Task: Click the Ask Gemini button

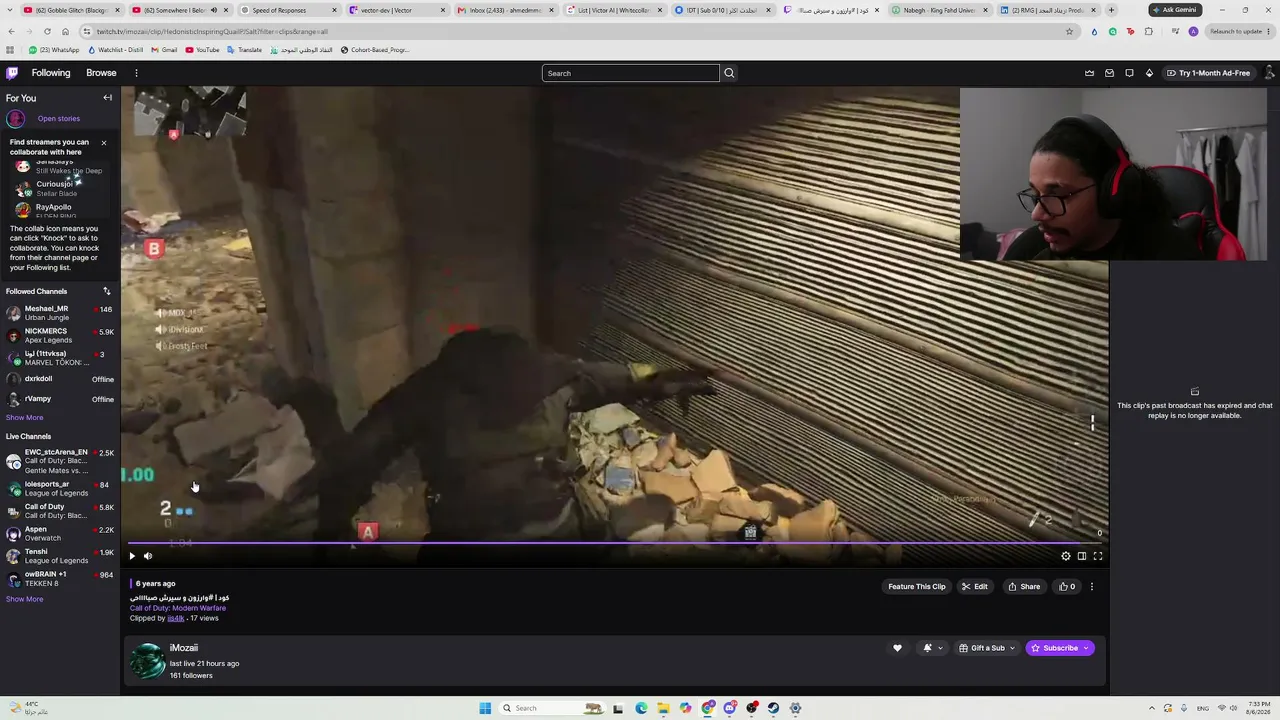Action: click(1174, 10)
